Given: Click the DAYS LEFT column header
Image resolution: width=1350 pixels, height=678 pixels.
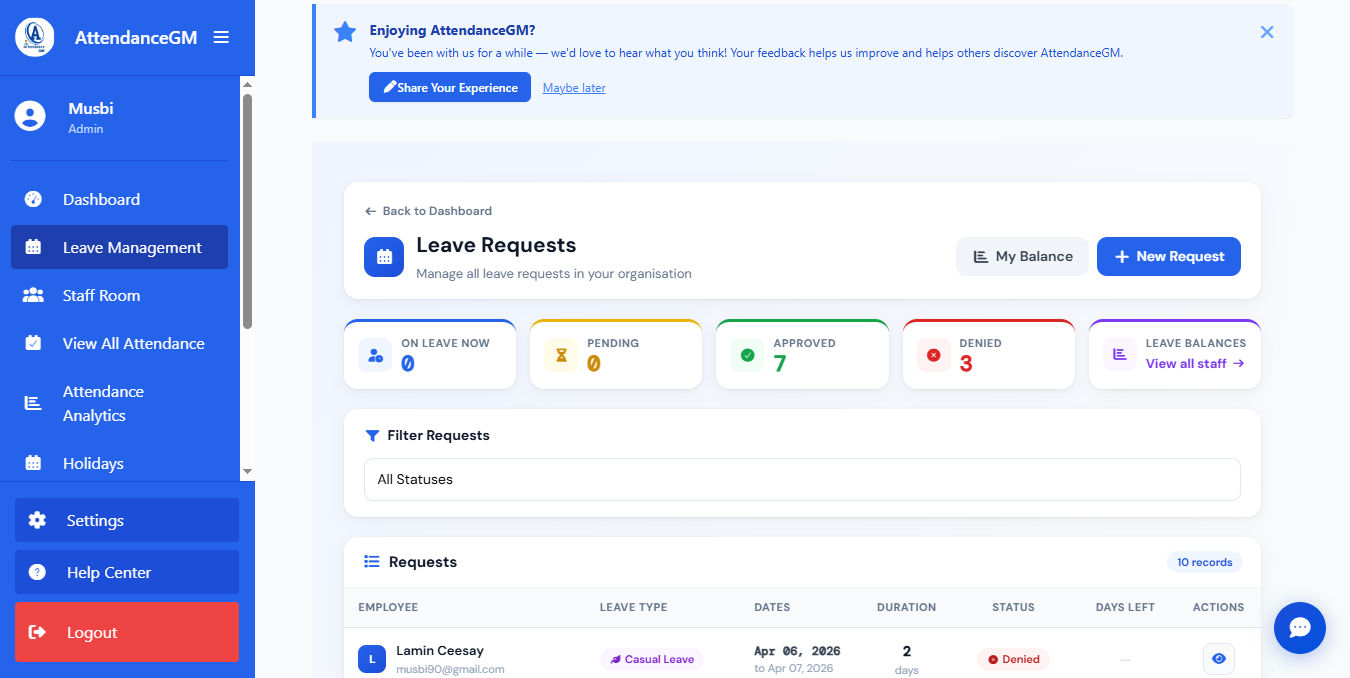Looking at the screenshot, I should point(1125,607).
